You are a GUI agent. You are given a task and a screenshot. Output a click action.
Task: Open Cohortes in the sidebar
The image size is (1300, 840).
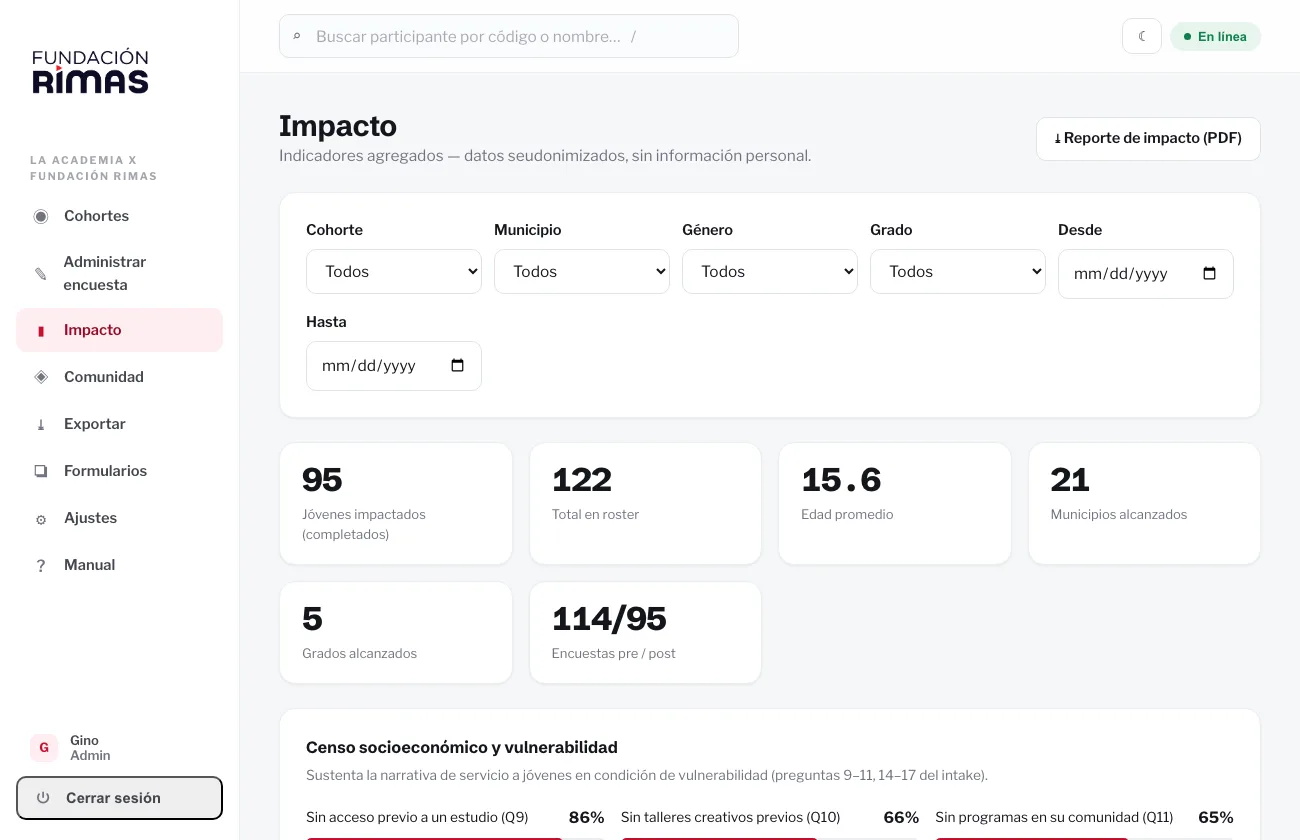coord(119,216)
